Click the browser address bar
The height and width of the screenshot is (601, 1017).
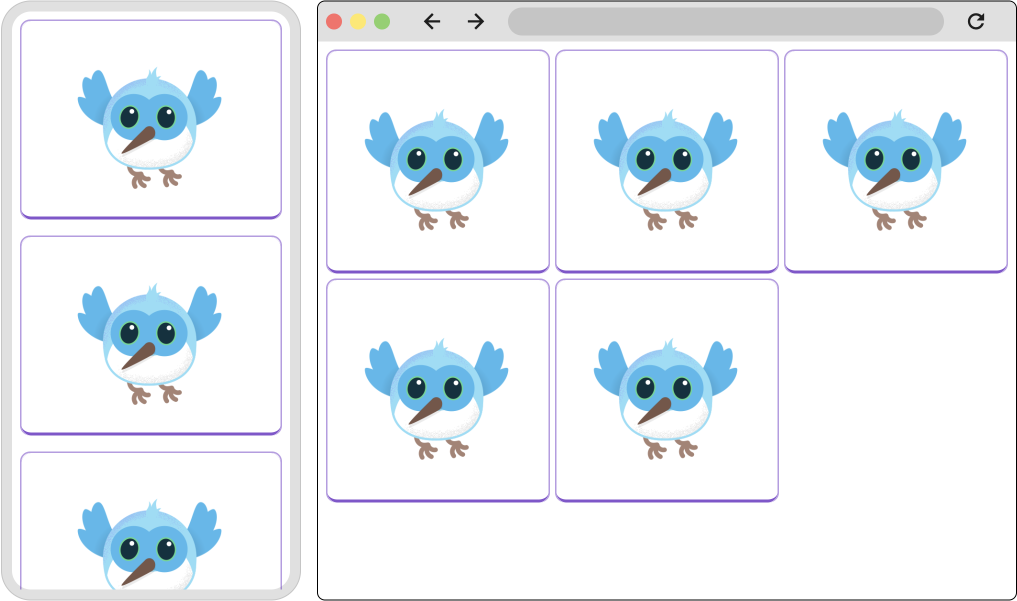coord(725,20)
